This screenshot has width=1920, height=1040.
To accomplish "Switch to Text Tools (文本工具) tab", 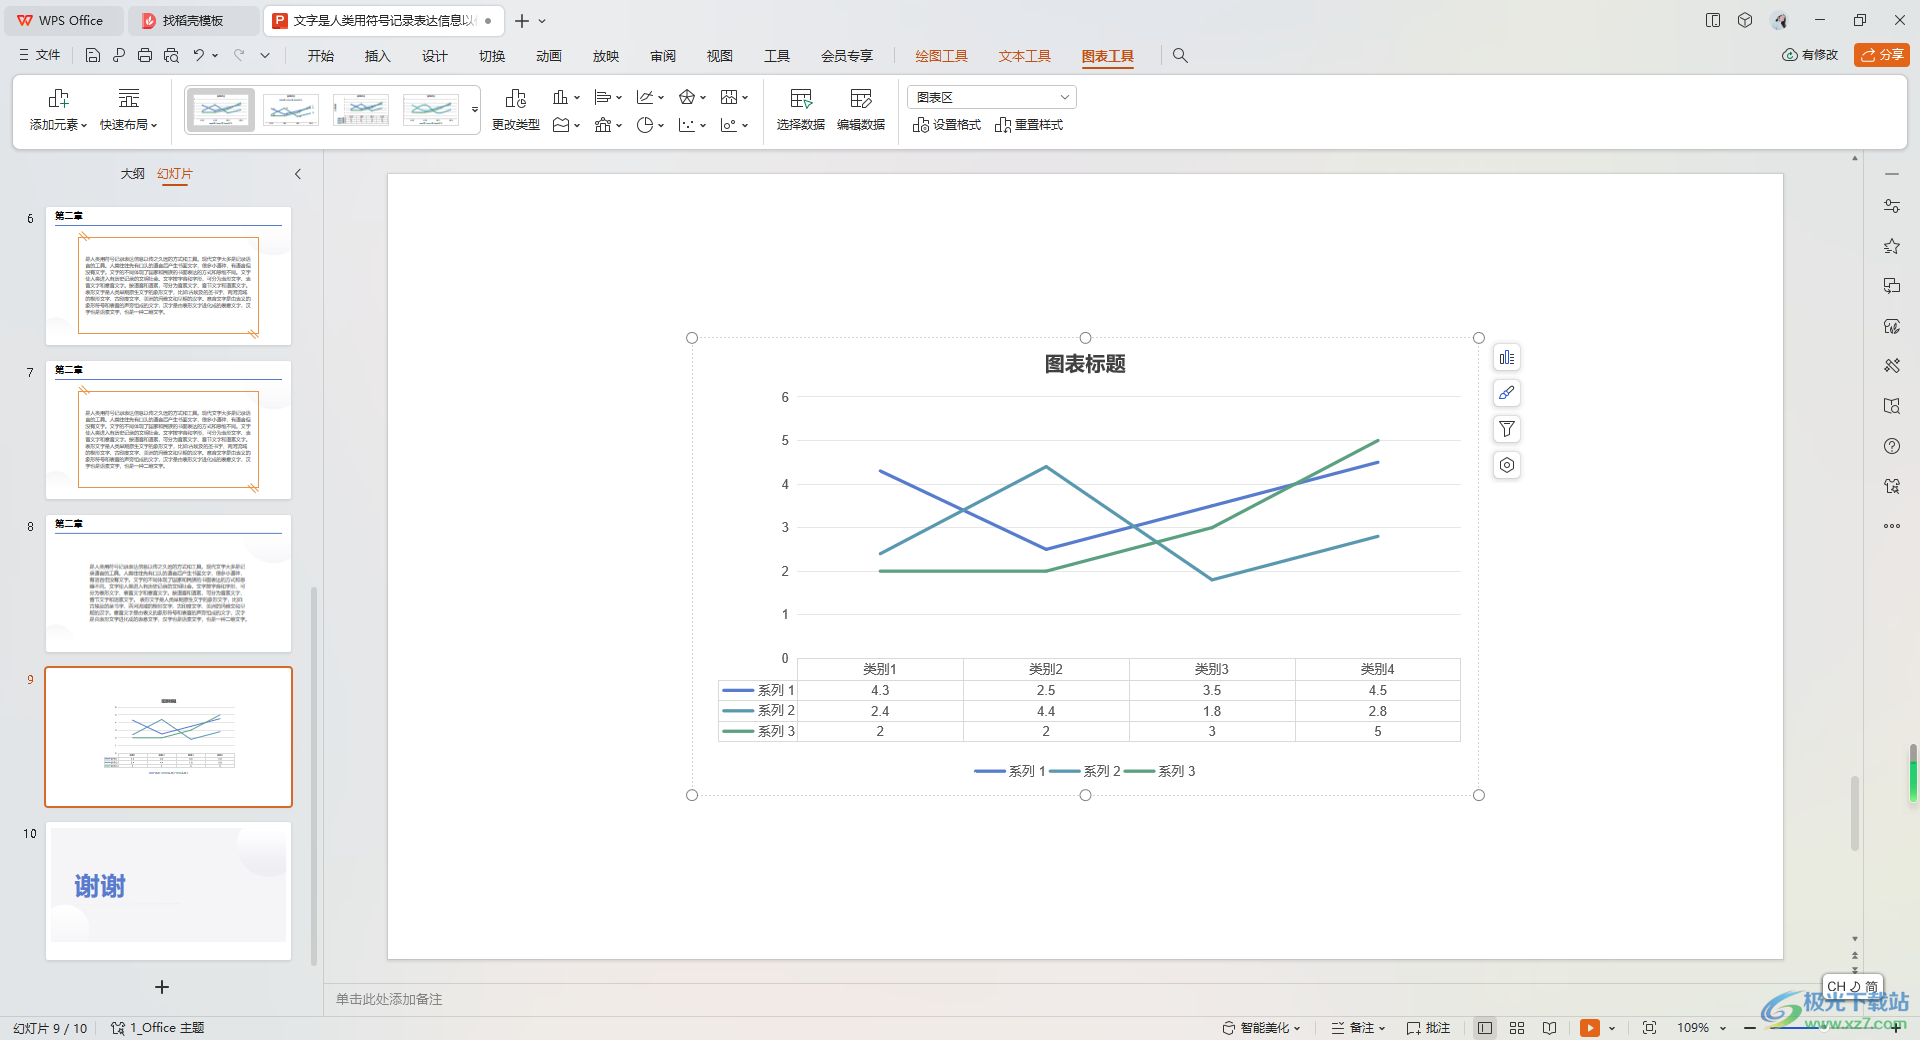I will (x=1025, y=56).
